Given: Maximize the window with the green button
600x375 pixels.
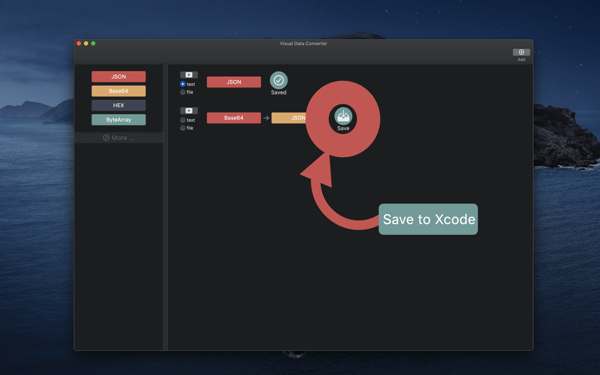Looking at the screenshot, I should pos(93,43).
